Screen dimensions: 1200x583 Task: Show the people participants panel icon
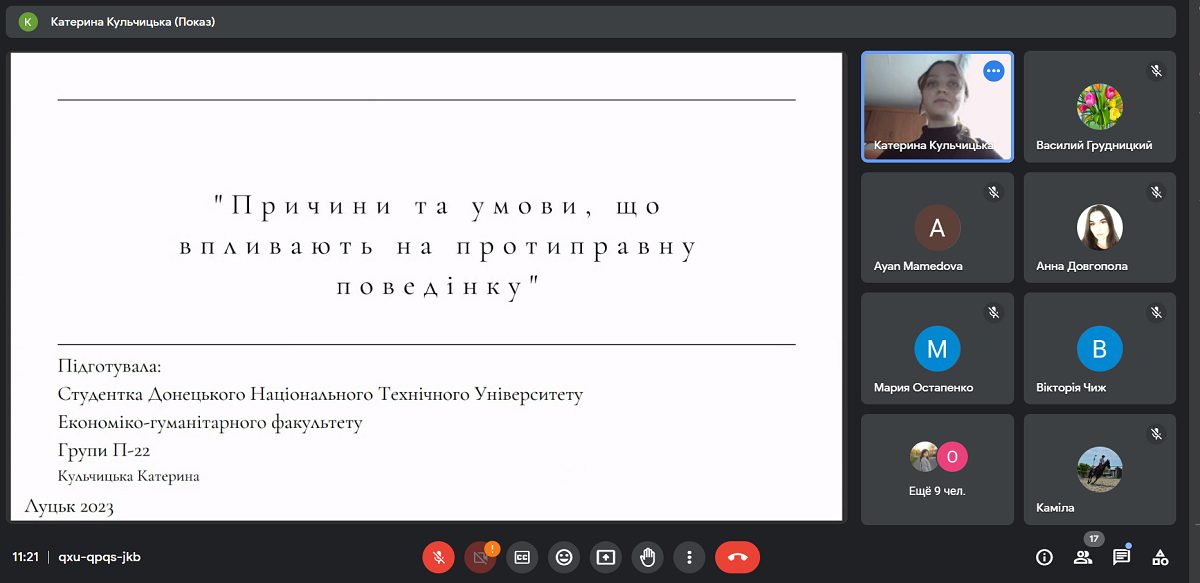coord(1082,557)
